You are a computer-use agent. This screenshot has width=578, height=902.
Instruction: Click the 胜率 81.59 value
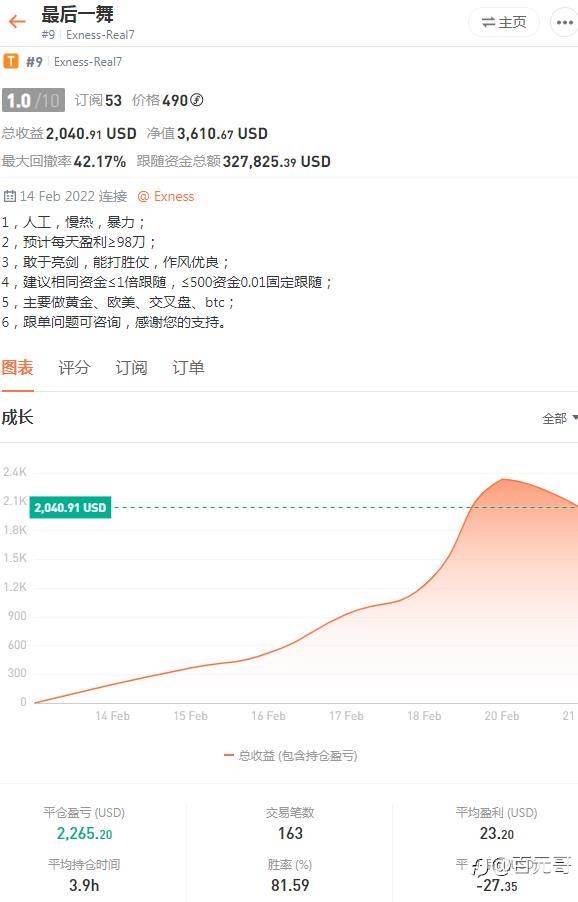point(290,885)
